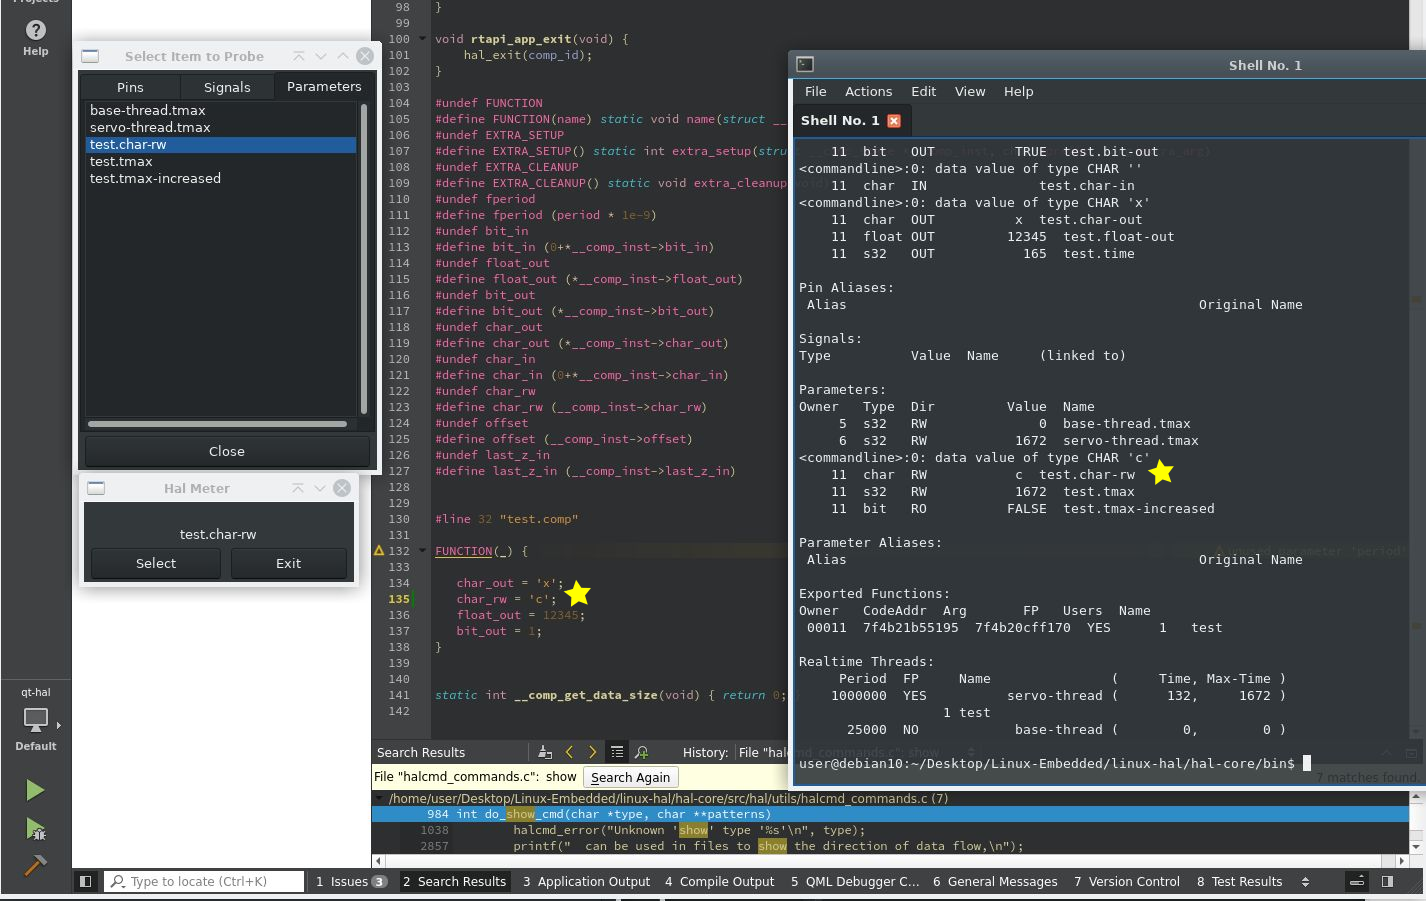The image size is (1426, 901).
Task: Open the qt-hal kit selector
Action: point(36,719)
